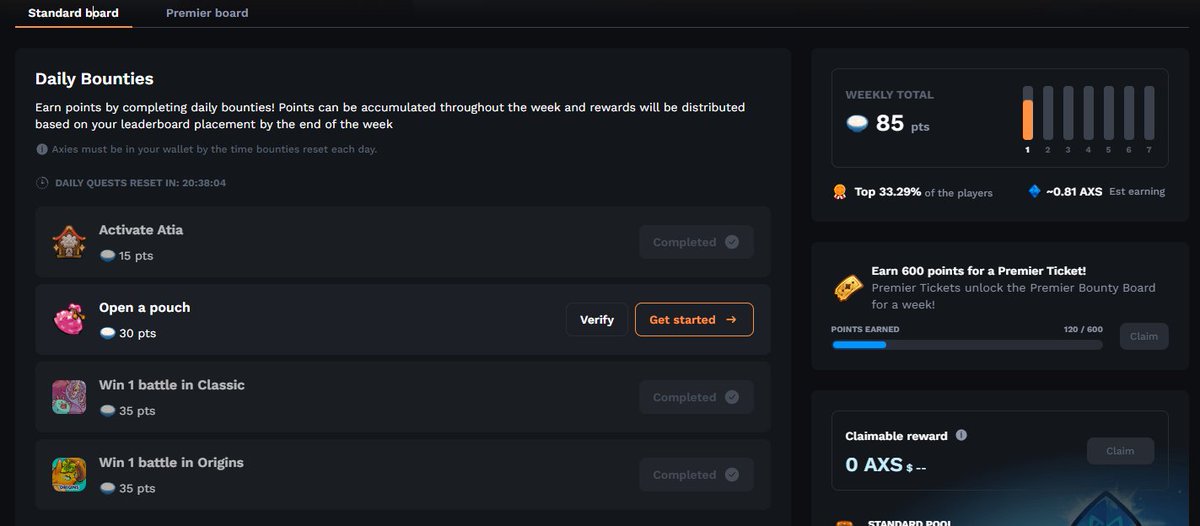This screenshot has height=526, width=1200.
Task: Click the Activate Atia bounty title
Action: pyautogui.click(x=141, y=230)
